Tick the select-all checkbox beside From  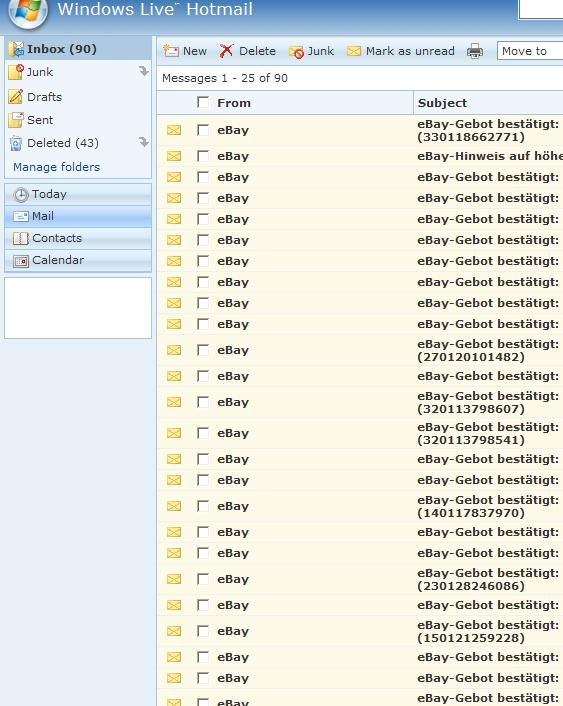[x=203, y=102]
